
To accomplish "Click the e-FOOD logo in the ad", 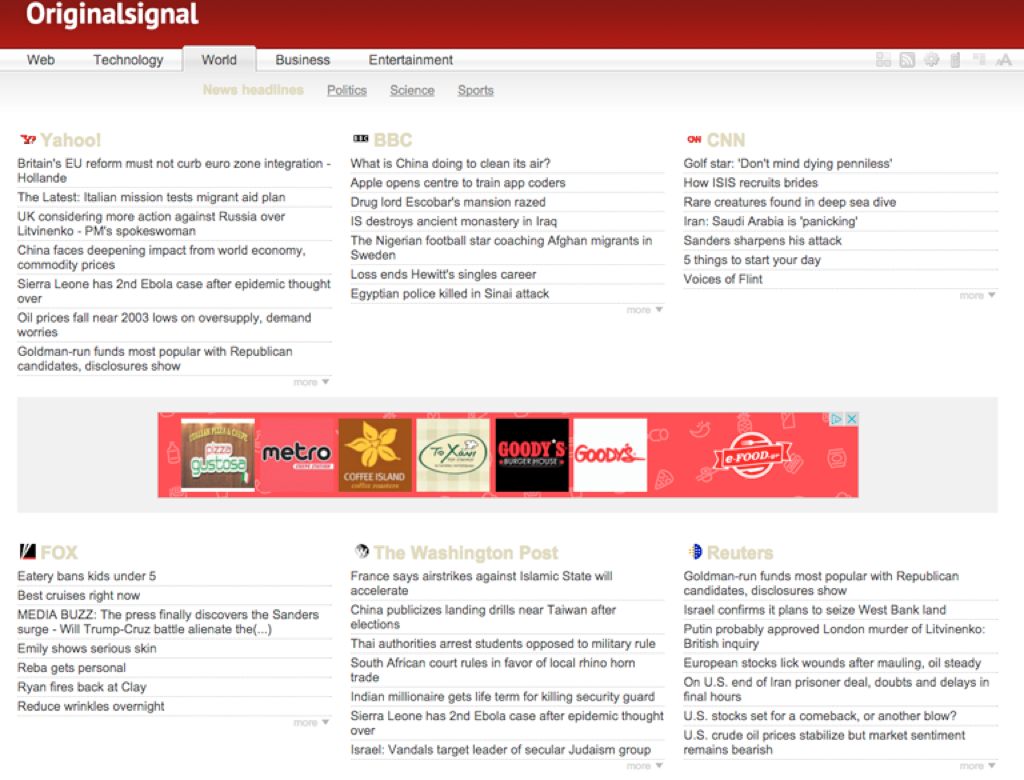I will [752, 455].
